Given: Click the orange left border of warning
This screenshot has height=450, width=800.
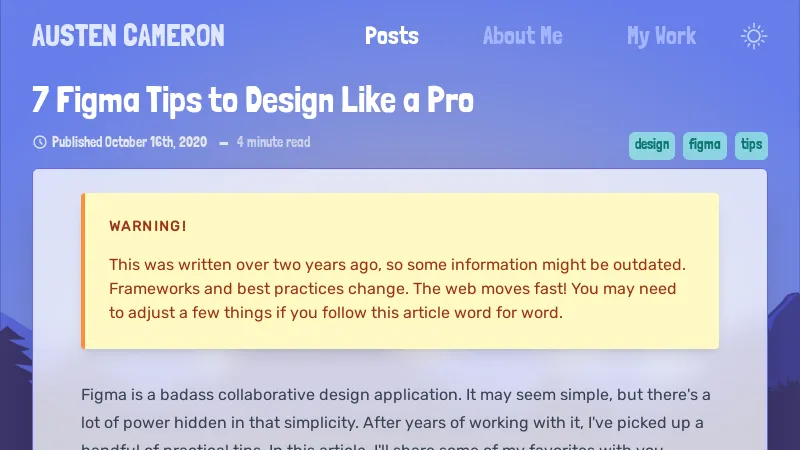Looking at the screenshot, I should click(83, 271).
